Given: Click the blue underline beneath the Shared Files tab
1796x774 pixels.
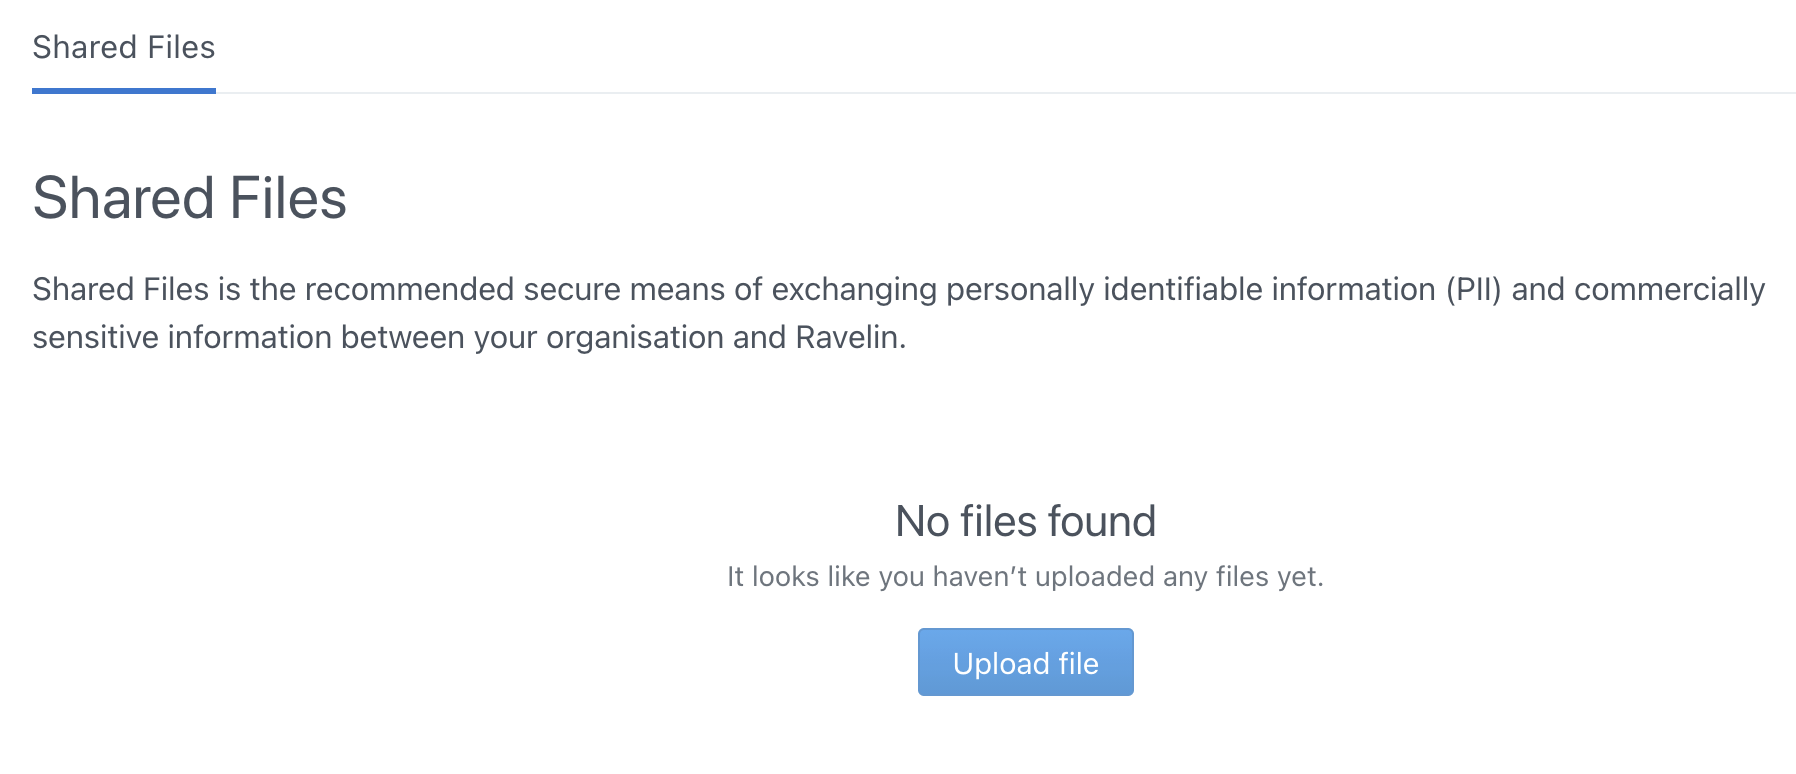Looking at the screenshot, I should (x=124, y=91).
